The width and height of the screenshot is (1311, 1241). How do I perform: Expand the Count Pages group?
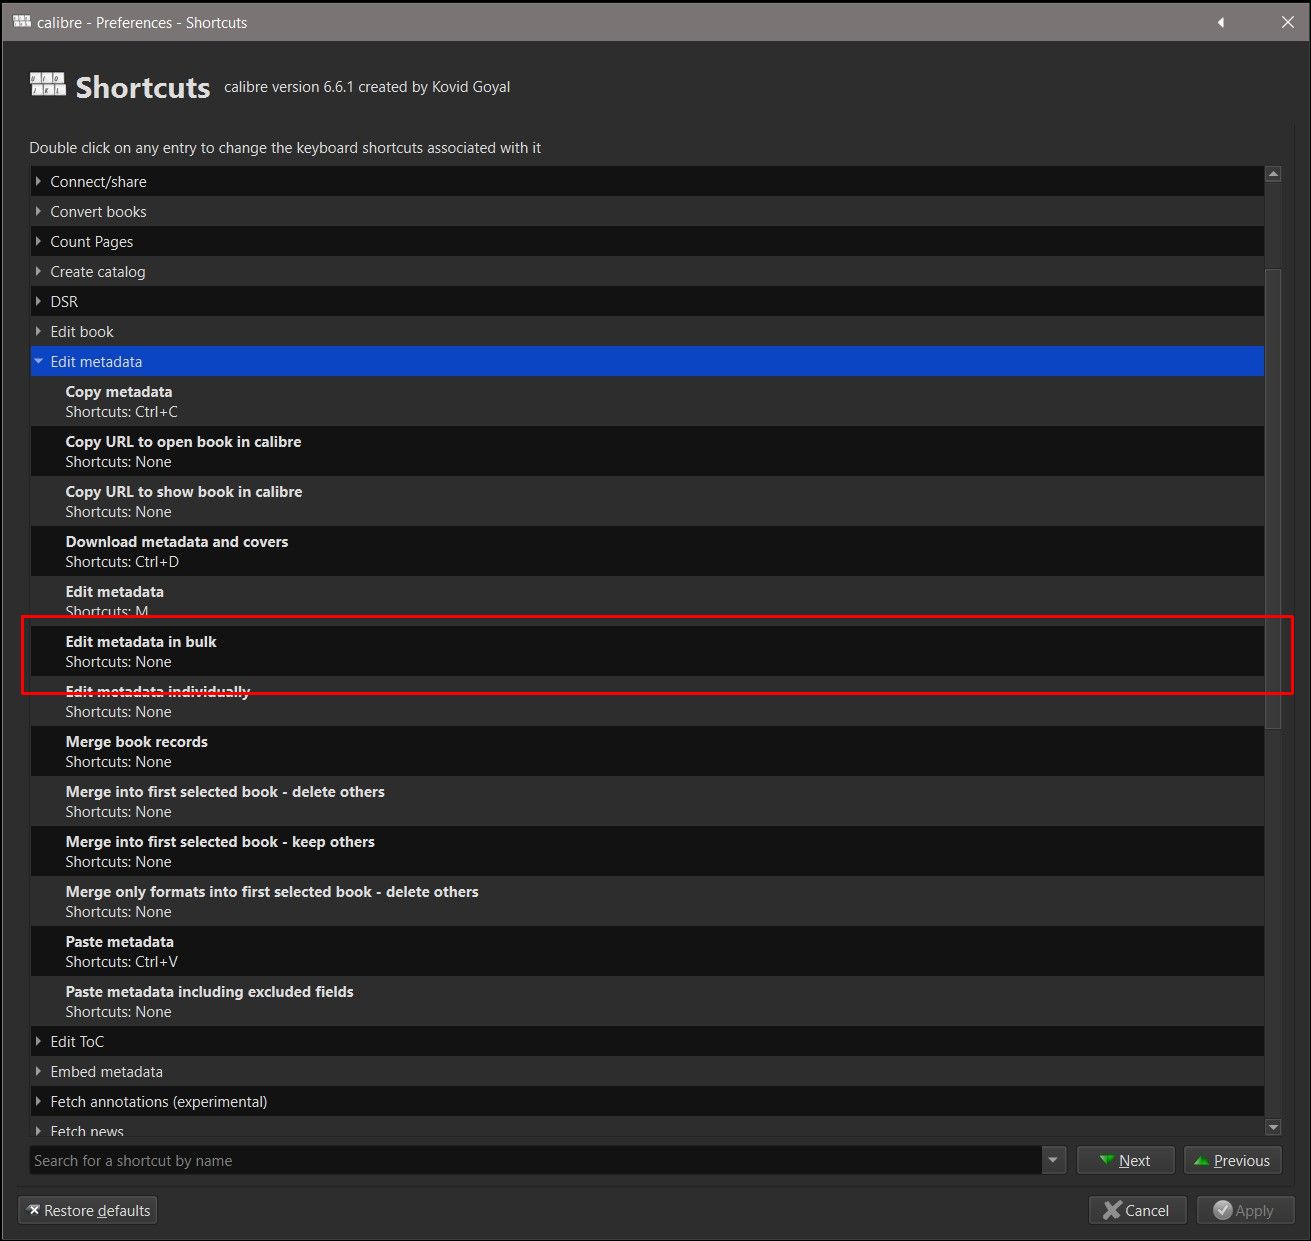coord(38,241)
